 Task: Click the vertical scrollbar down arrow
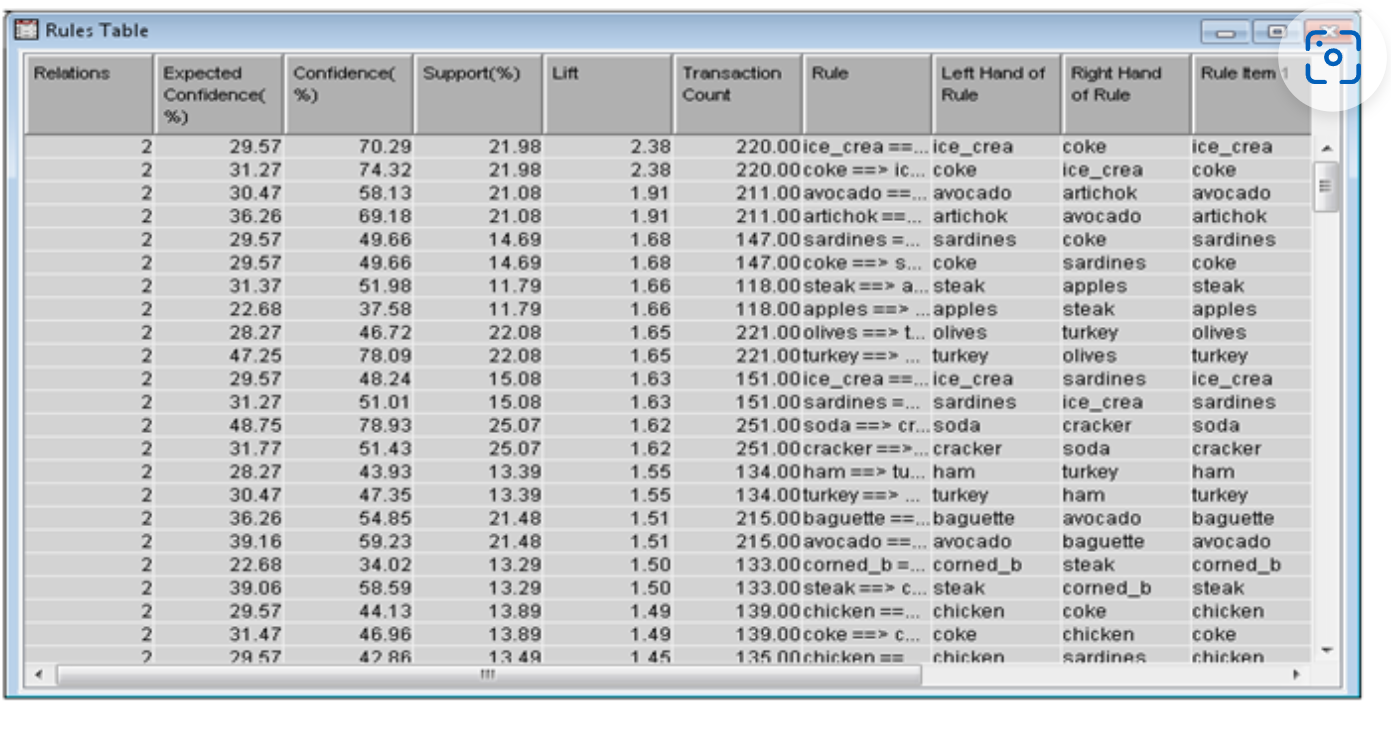point(1326,649)
